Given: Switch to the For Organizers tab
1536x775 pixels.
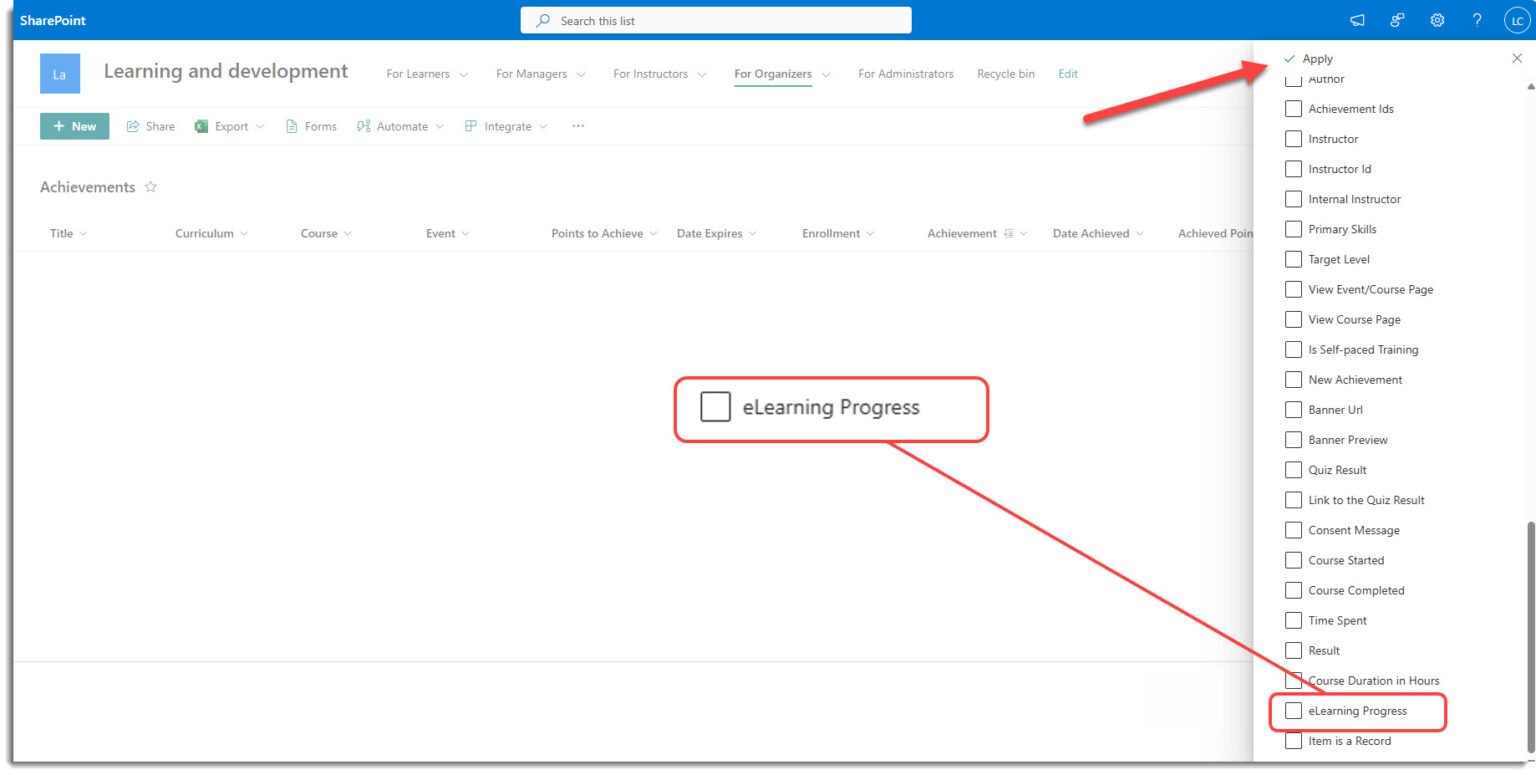Looking at the screenshot, I should (774, 73).
